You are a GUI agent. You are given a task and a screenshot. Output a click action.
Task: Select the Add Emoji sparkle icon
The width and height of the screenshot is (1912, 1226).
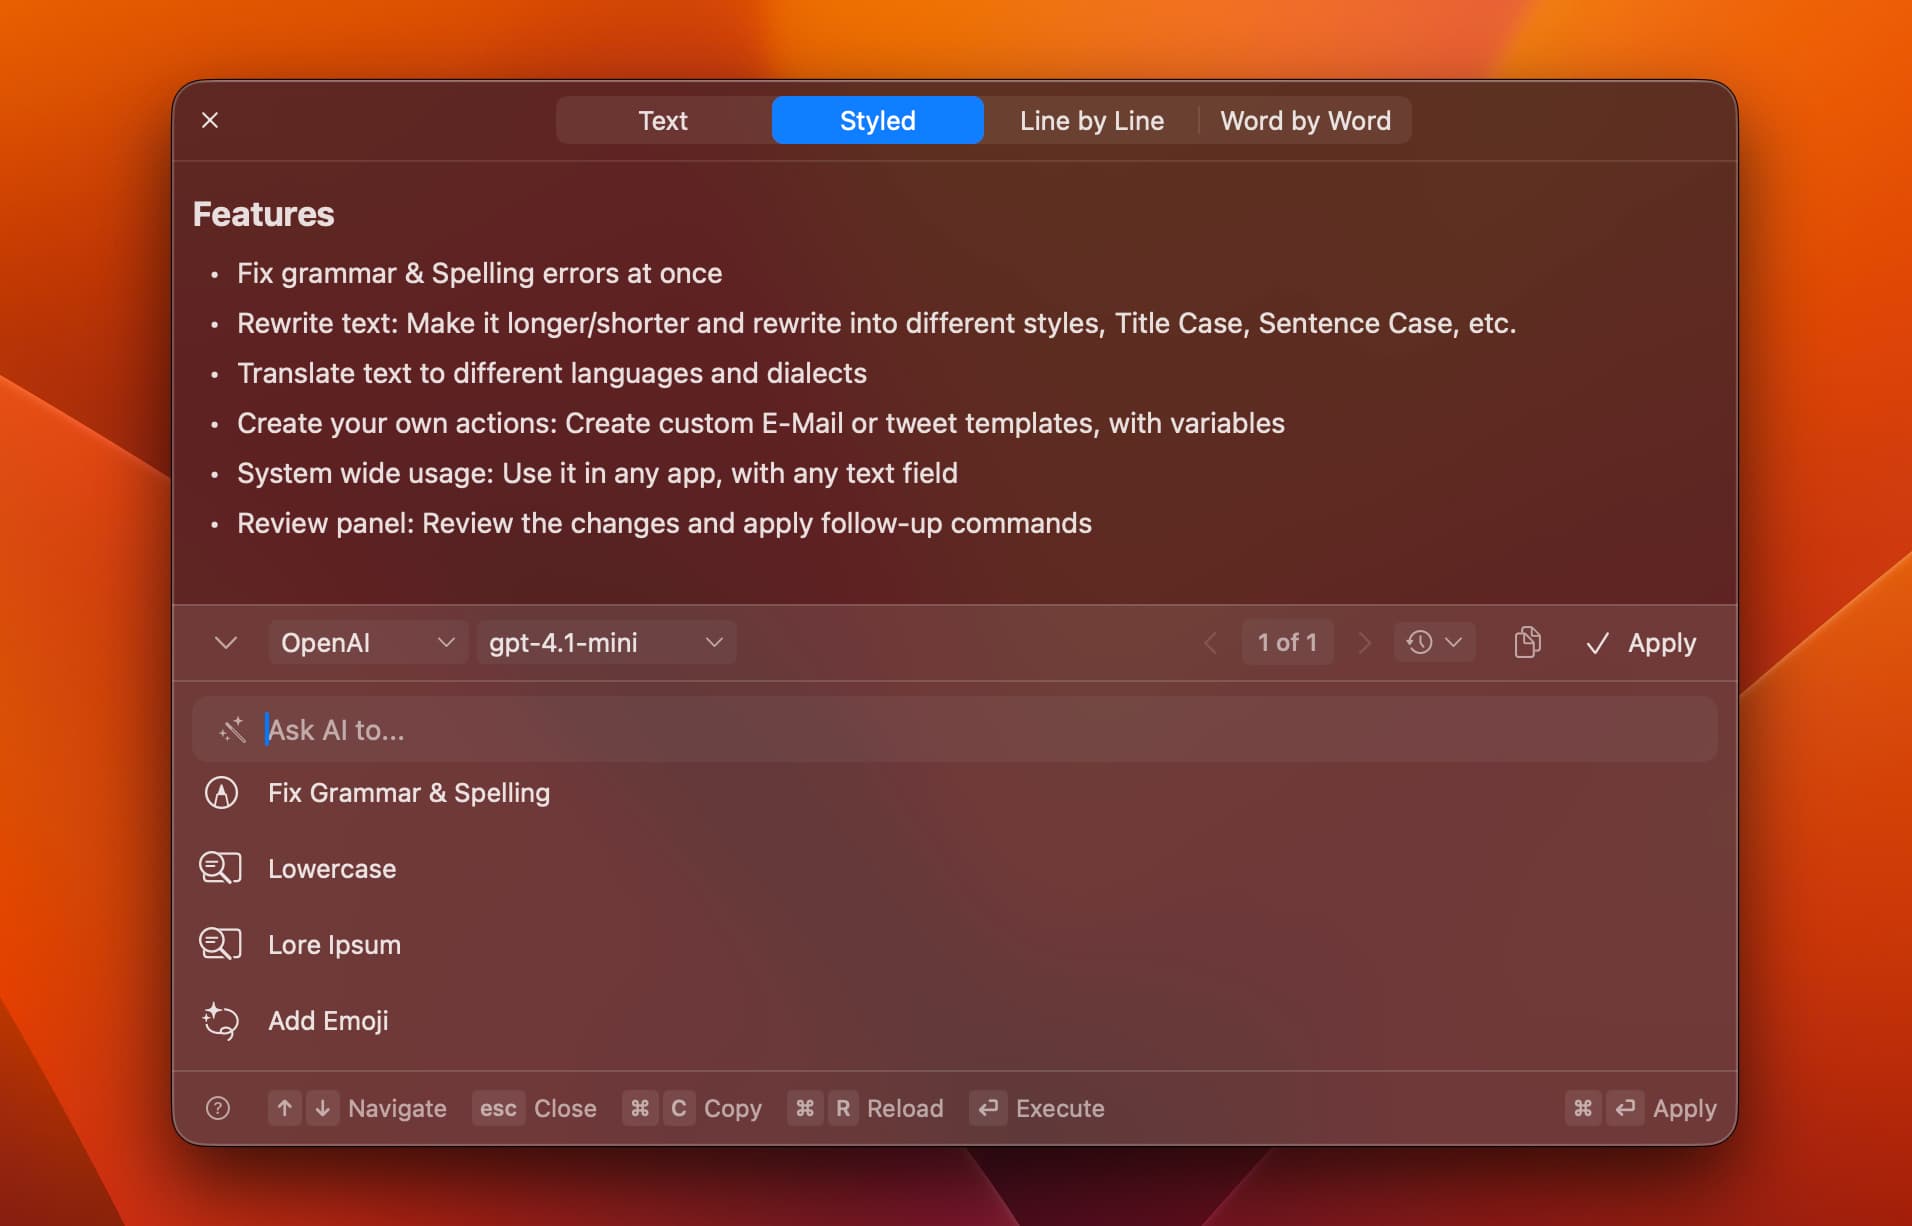coord(220,1020)
